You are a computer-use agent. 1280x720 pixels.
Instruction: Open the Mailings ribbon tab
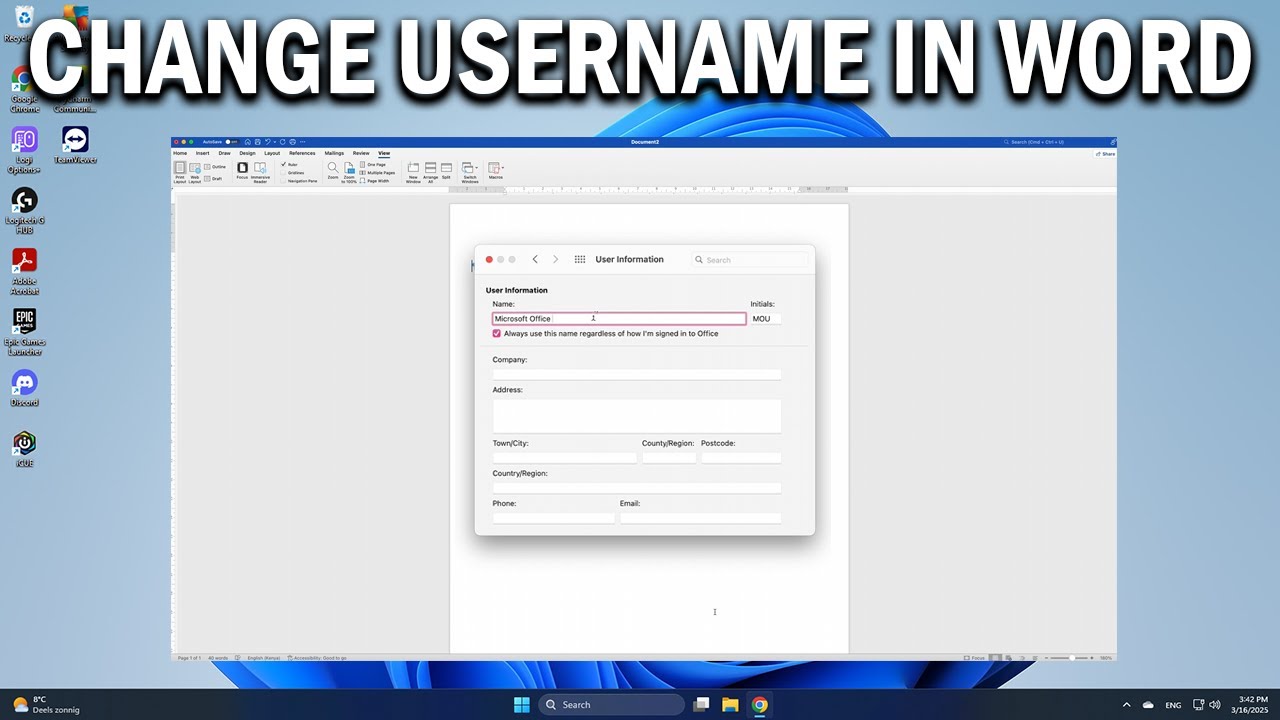point(334,153)
